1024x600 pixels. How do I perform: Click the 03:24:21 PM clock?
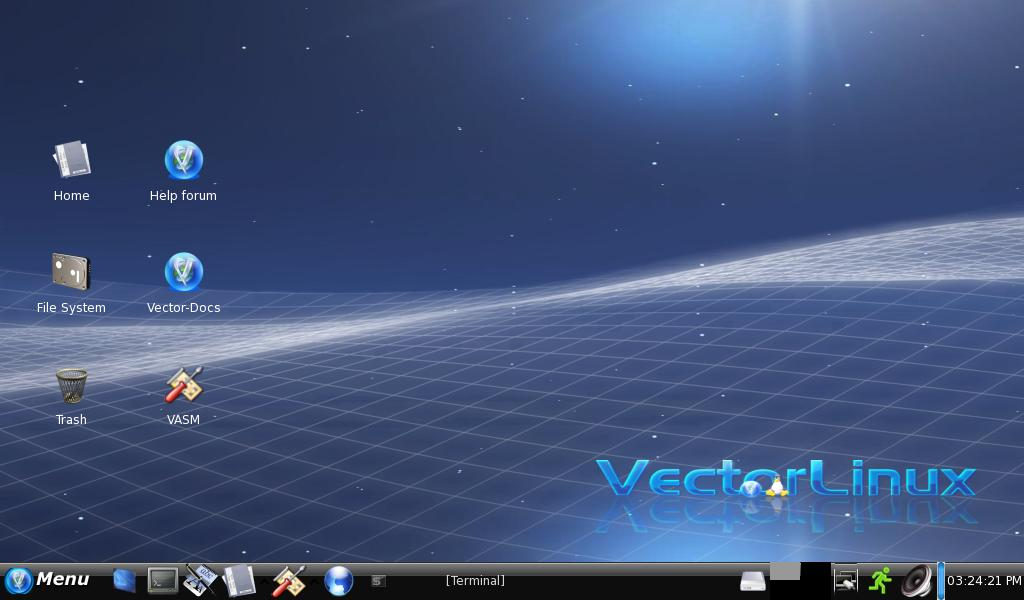point(984,580)
